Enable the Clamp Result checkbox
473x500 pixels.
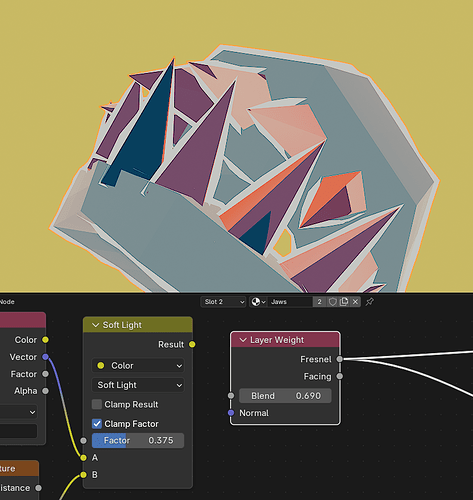point(97,404)
